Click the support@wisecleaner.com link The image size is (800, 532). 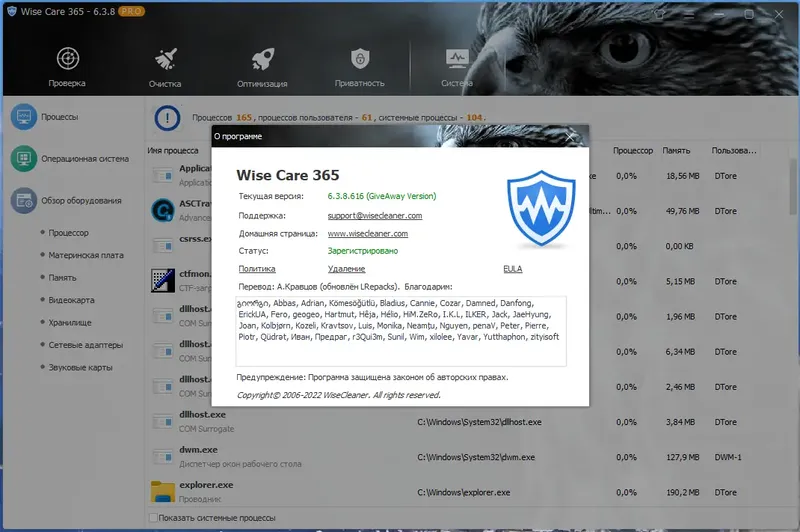[374, 216]
